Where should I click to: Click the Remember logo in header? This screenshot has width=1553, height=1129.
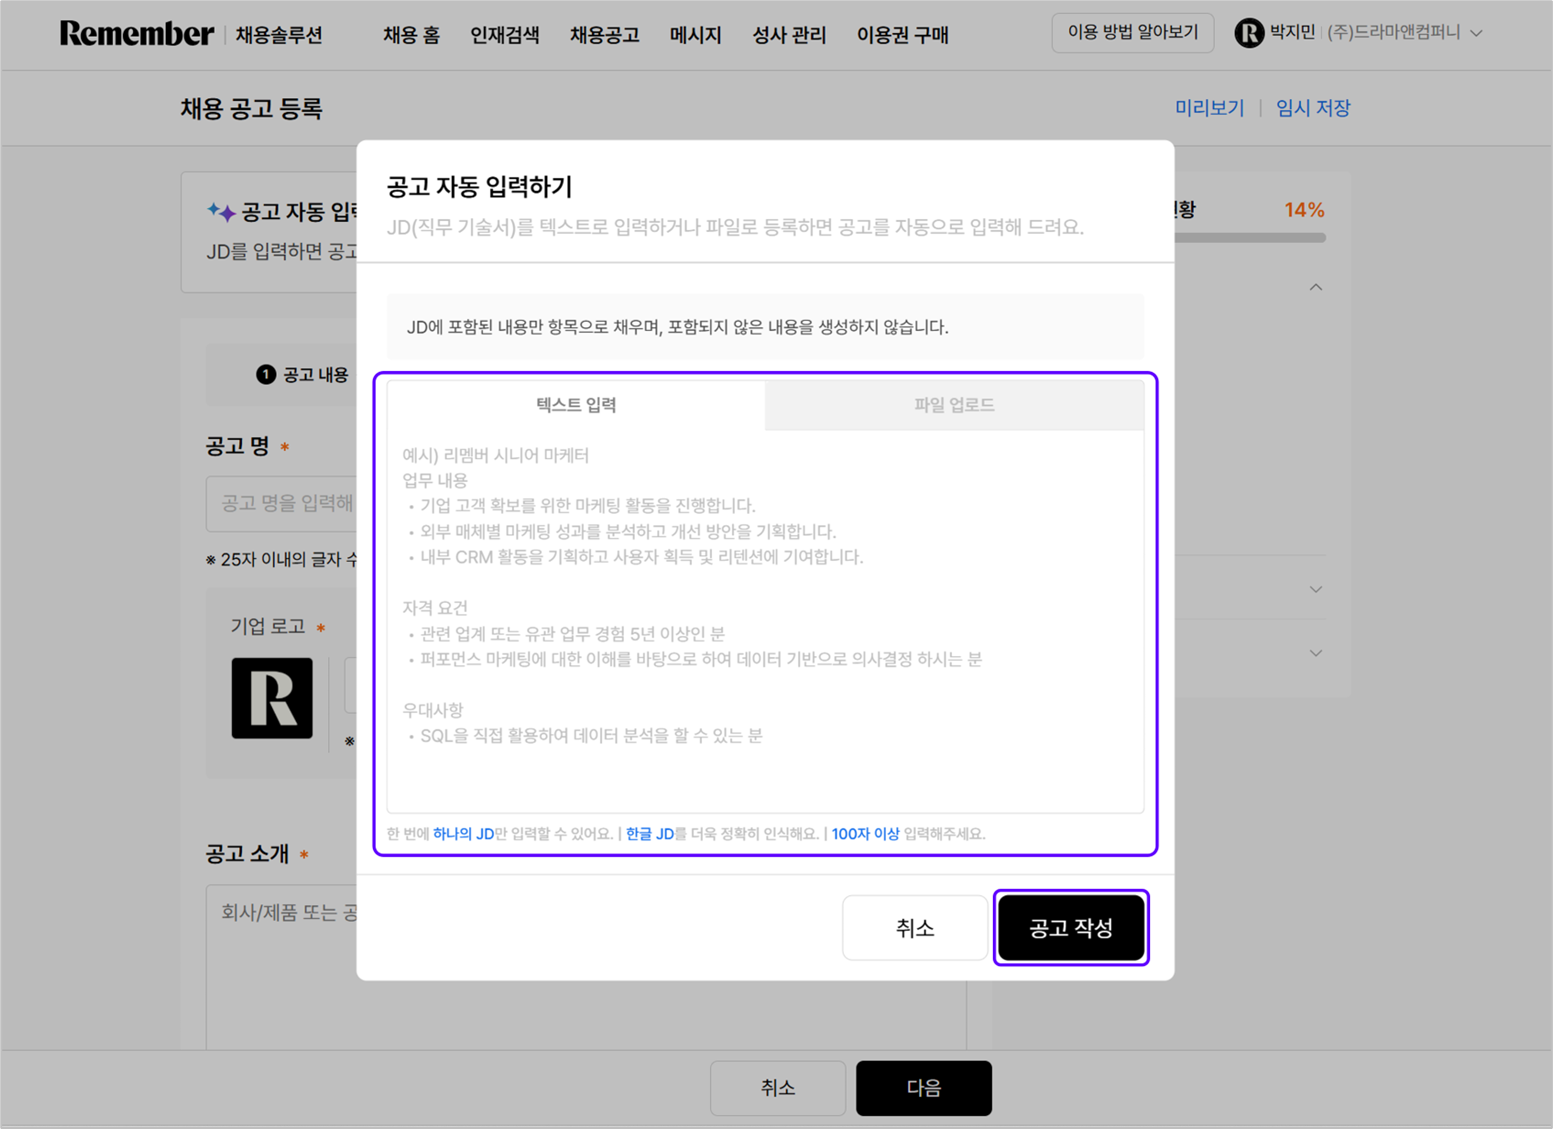pyautogui.click(x=136, y=34)
